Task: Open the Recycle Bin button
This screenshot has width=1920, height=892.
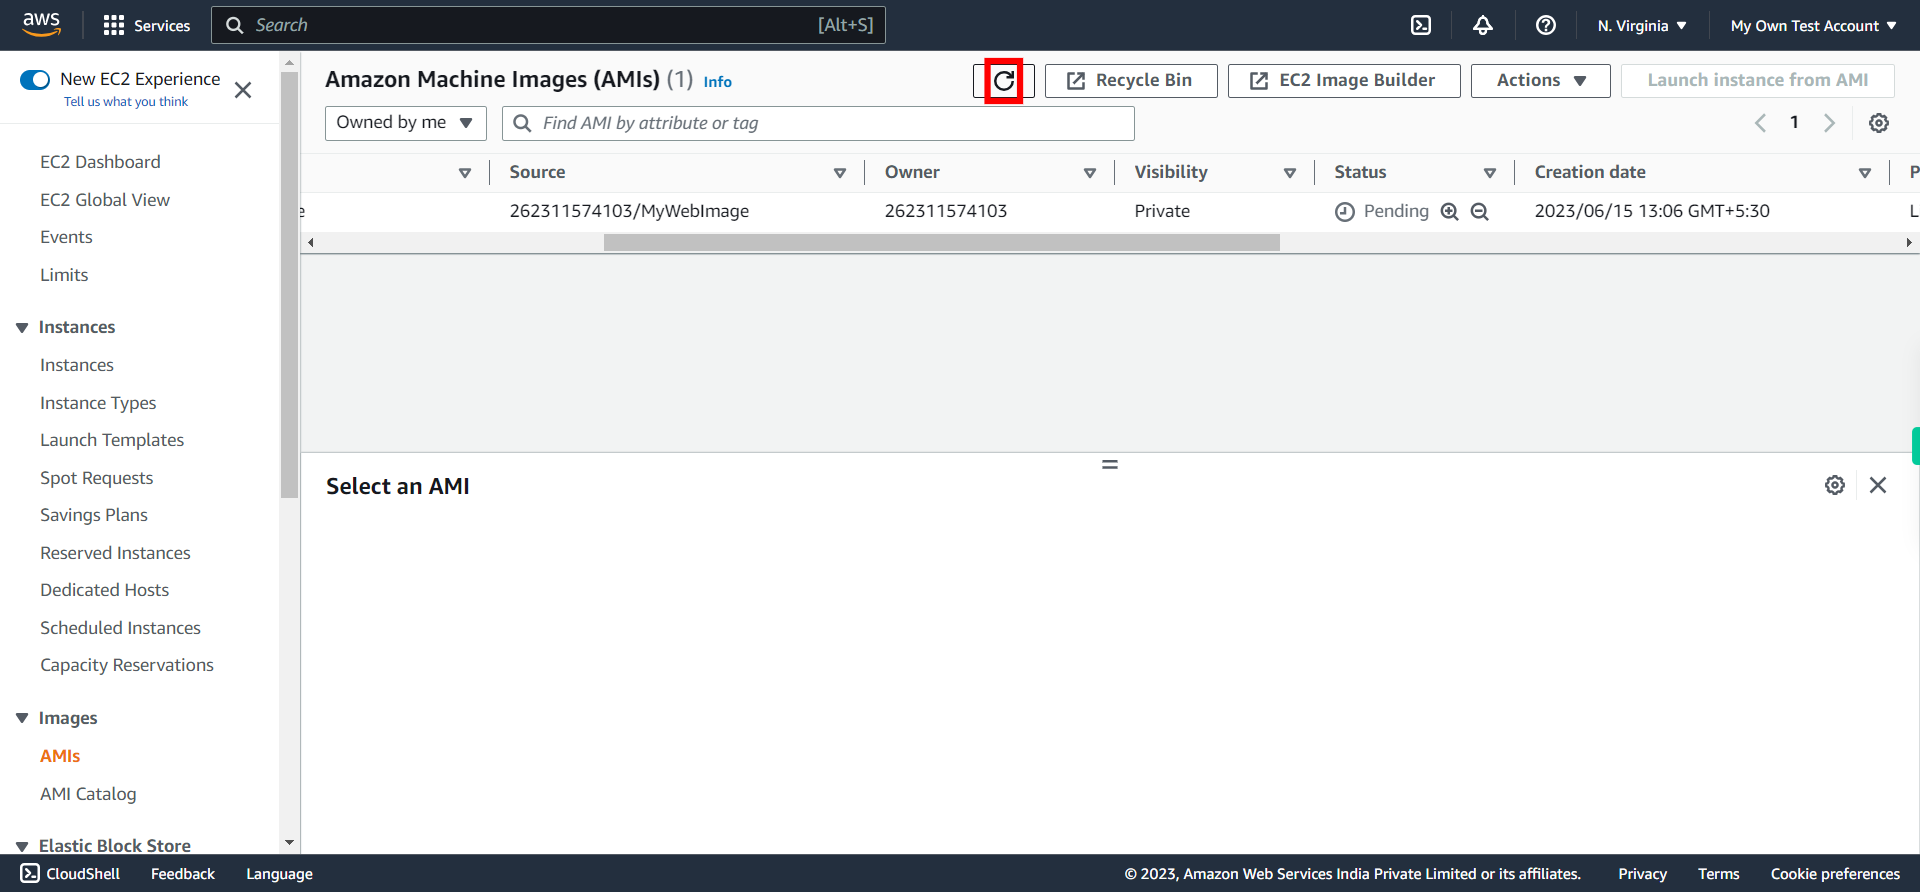Action: click(x=1131, y=81)
